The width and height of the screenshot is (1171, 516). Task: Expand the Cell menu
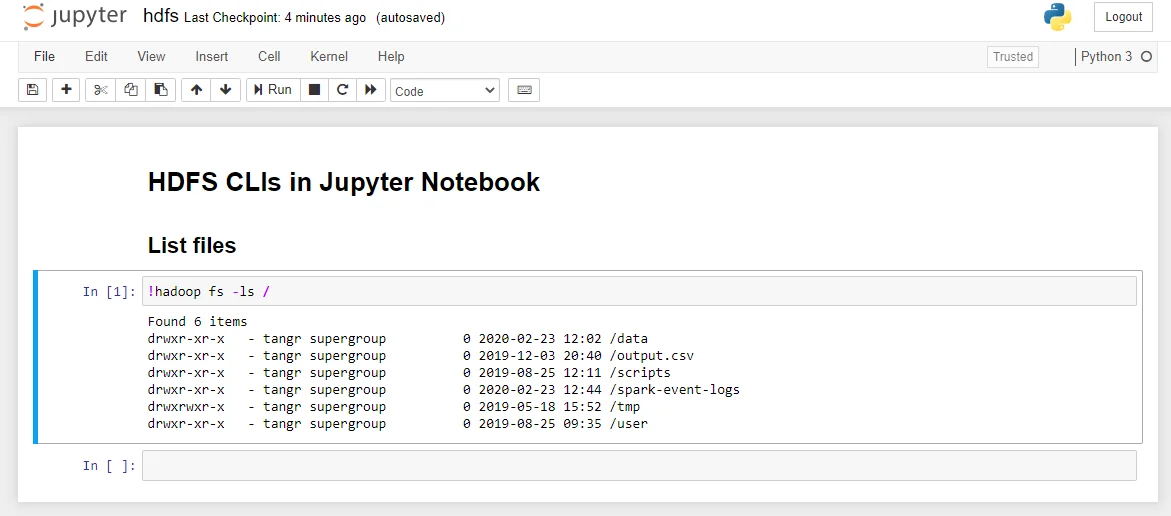click(x=269, y=57)
